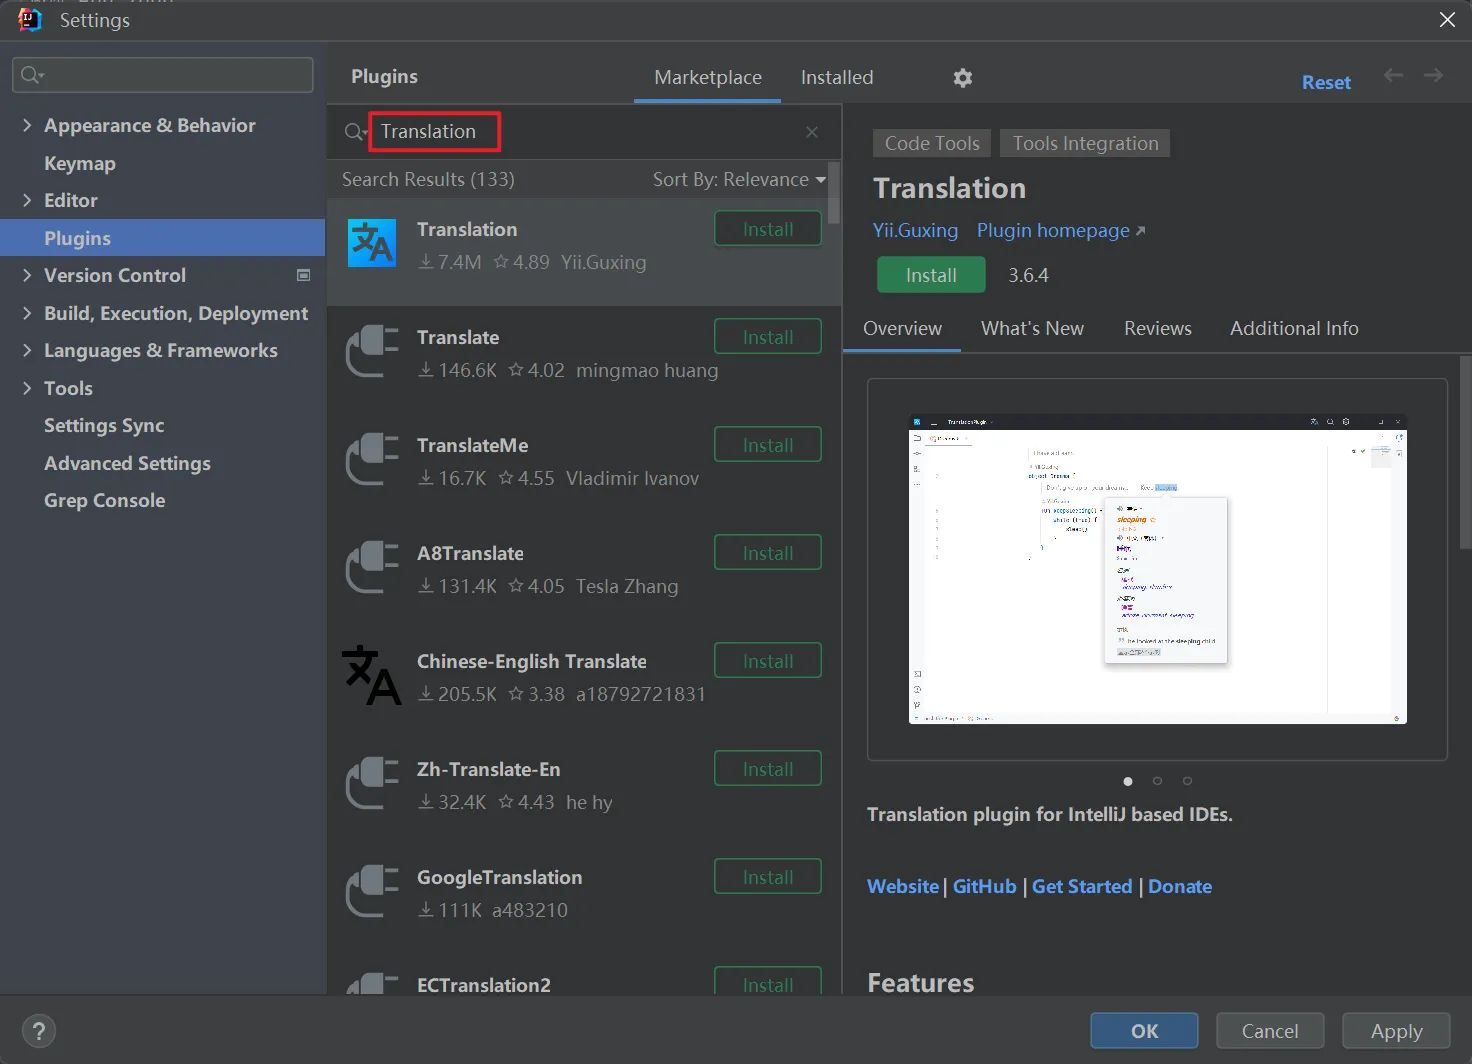Click the Reset link
Viewport: 1472px width, 1064px height.
[x=1326, y=82]
